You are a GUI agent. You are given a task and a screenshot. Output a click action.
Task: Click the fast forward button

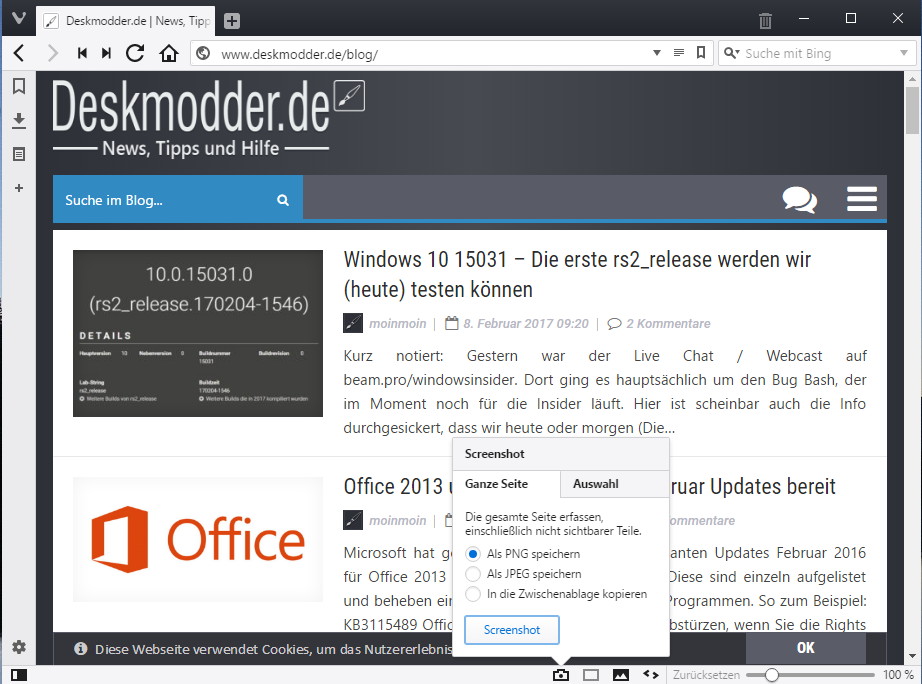tap(106, 54)
